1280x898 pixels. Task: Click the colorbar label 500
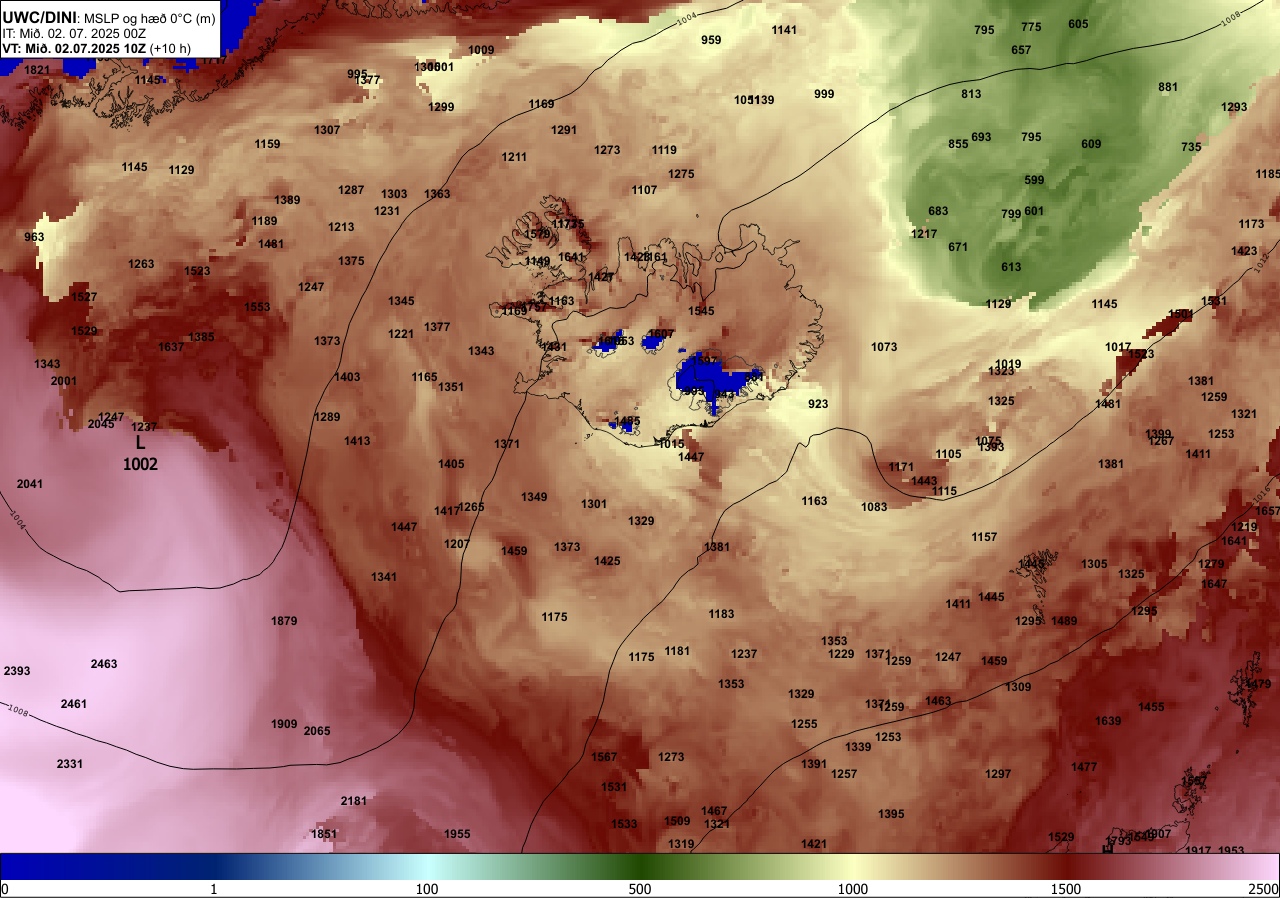point(640,889)
